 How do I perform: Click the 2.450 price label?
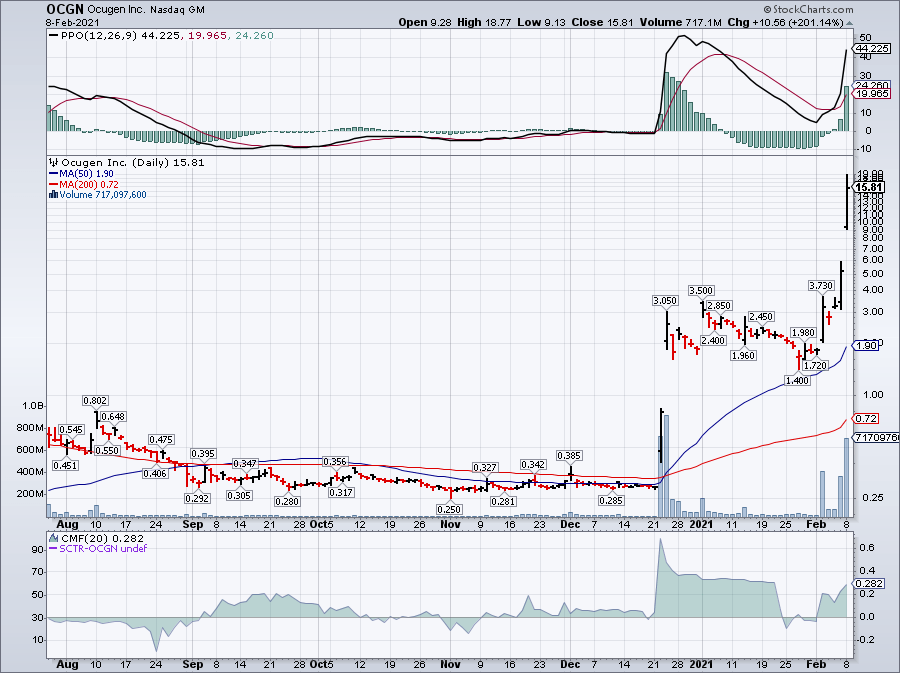(761, 316)
